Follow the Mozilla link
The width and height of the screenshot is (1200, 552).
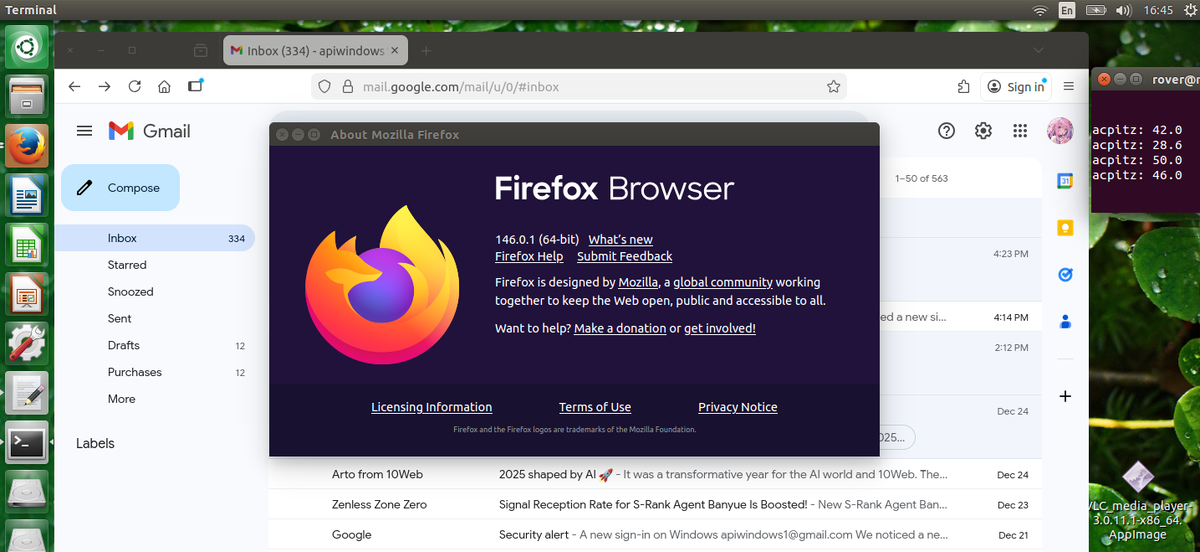(638, 283)
